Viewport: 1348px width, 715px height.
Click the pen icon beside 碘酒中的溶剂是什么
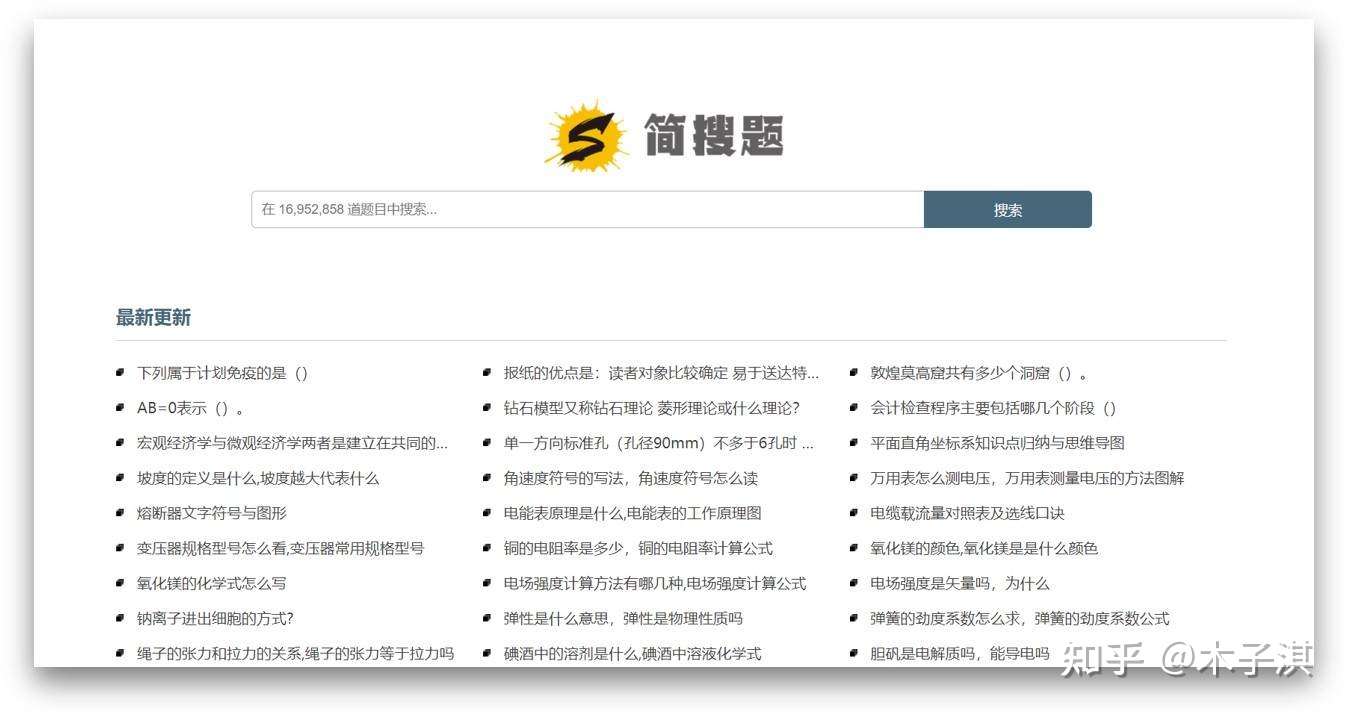(486, 653)
